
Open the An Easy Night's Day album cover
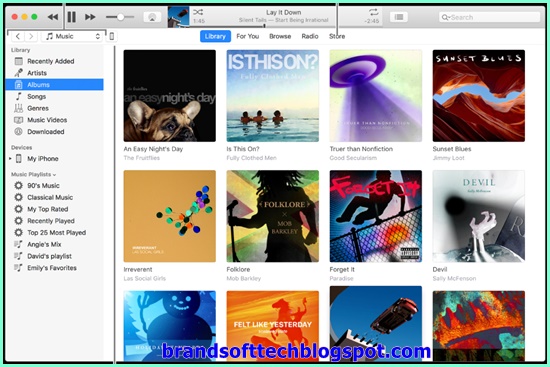coord(169,95)
